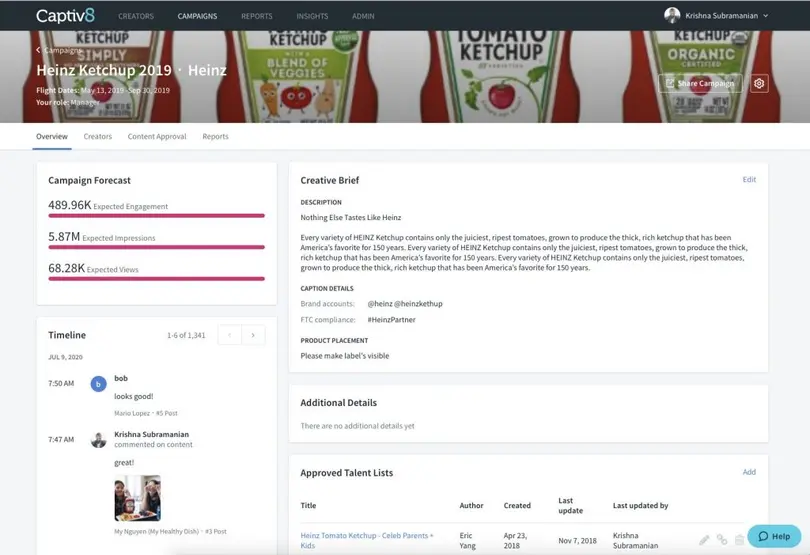Click the link icon in talent list row
The image size is (810, 555).
[x=722, y=540]
